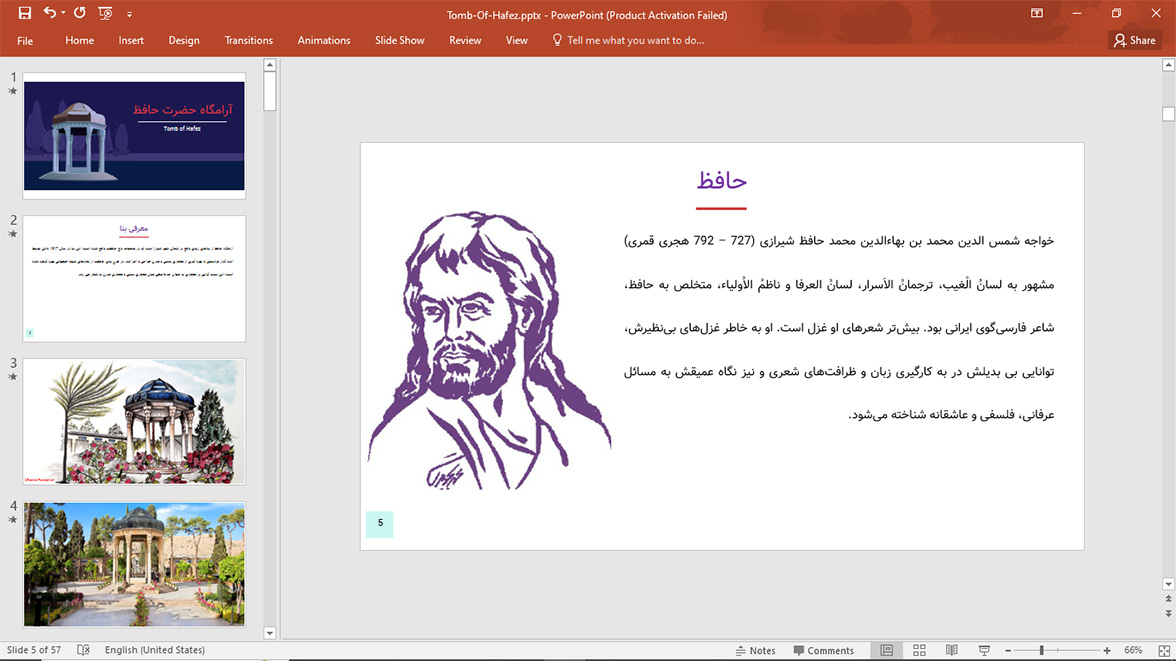Launch Slide Show from status bar icon
1176x661 pixels.
point(984,650)
